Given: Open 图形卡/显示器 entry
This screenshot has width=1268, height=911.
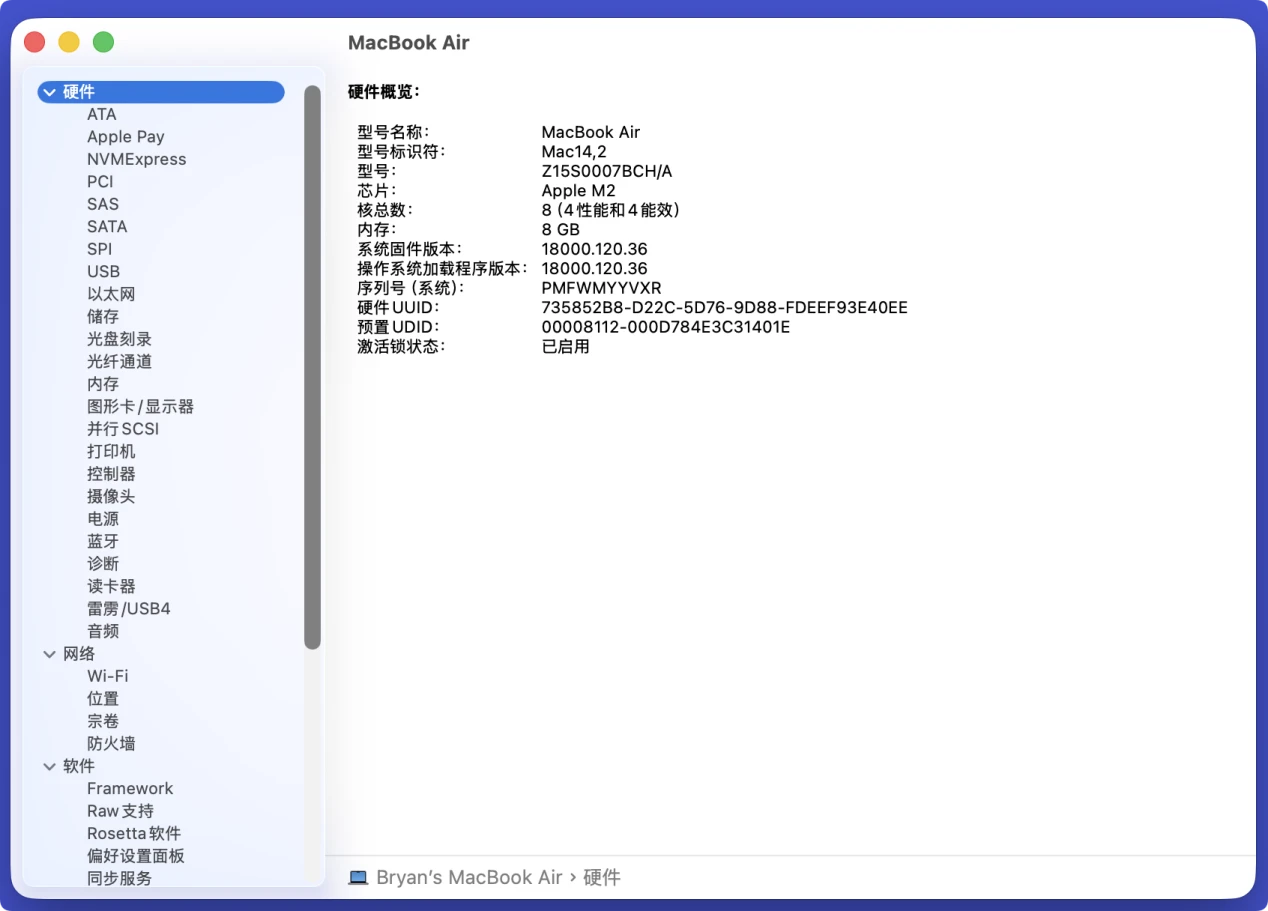Looking at the screenshot, I should tap(140, 406).
